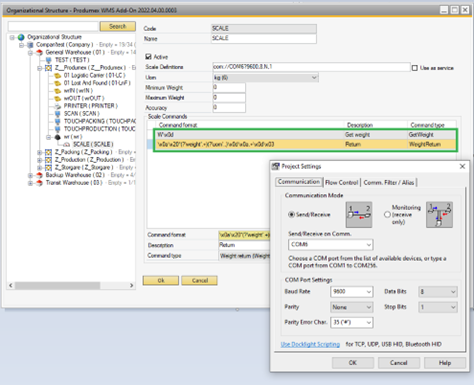
Task: Click the 01 Logistic Carrier location icon
Action: coord(58,75)
